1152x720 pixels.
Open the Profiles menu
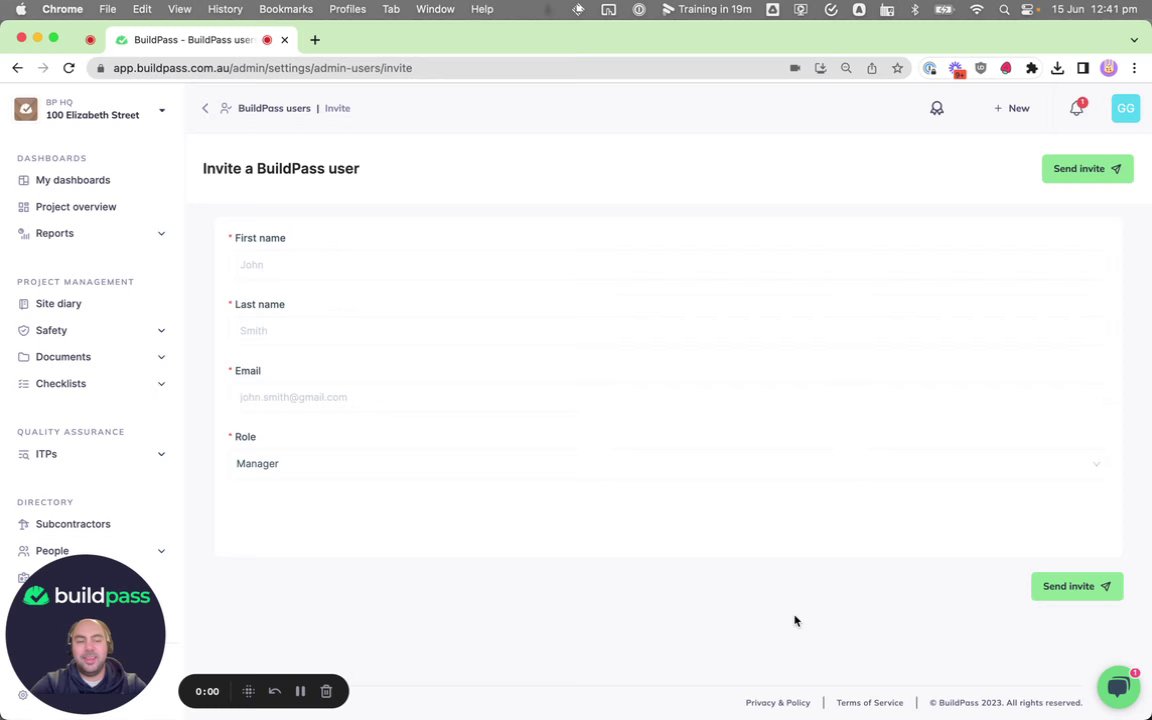point(348,10)
